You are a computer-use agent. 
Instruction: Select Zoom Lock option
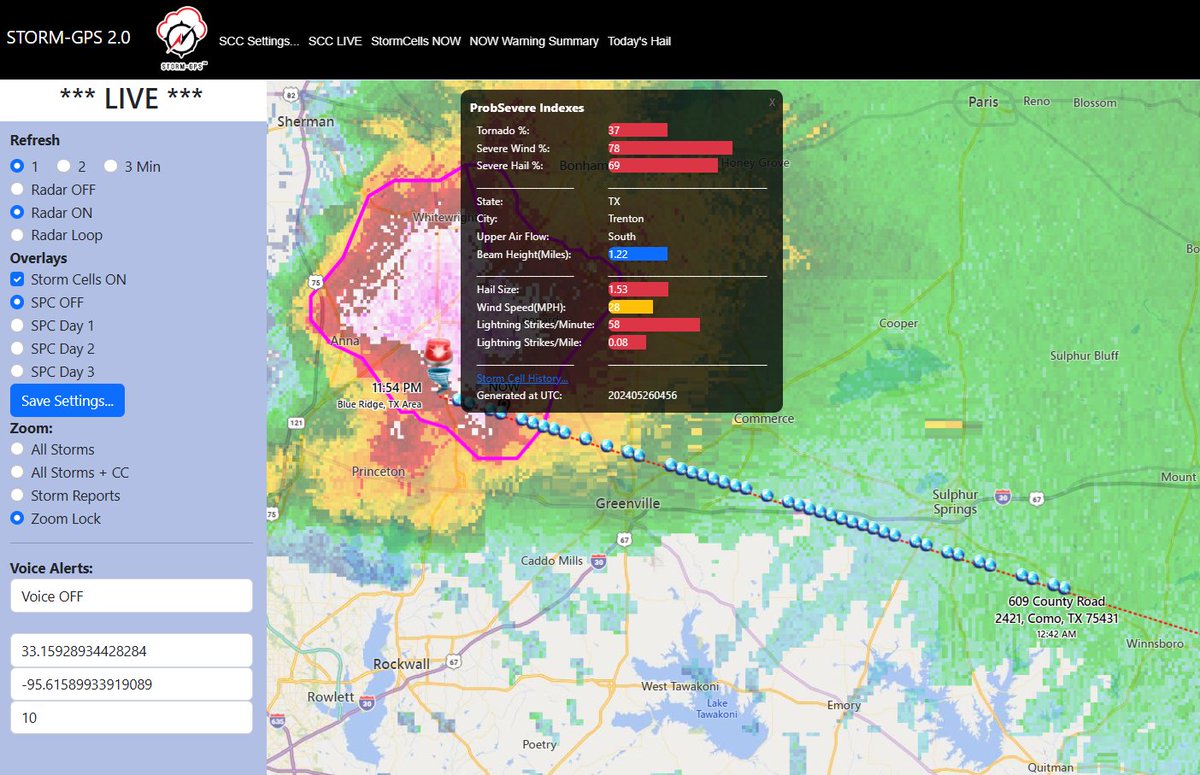click(x=17, y=518)
